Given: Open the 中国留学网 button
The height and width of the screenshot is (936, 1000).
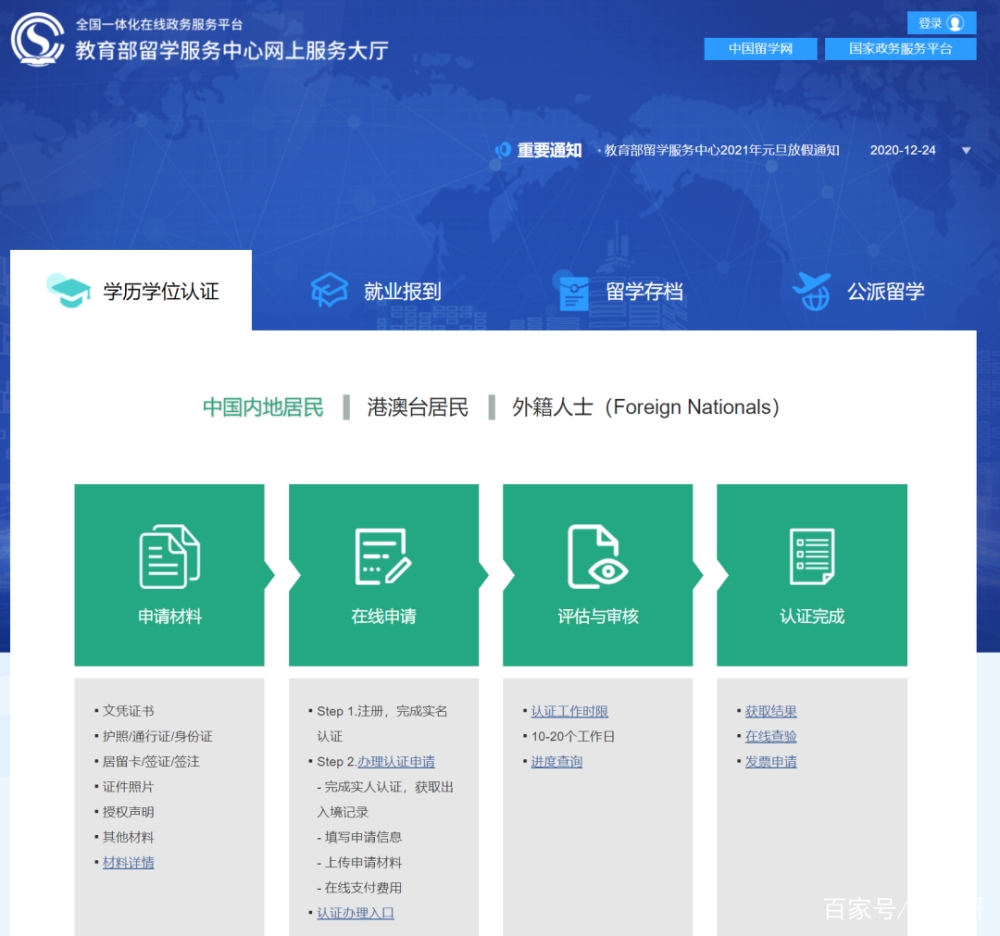Looking at the screenshot, I should click(760, 49).
